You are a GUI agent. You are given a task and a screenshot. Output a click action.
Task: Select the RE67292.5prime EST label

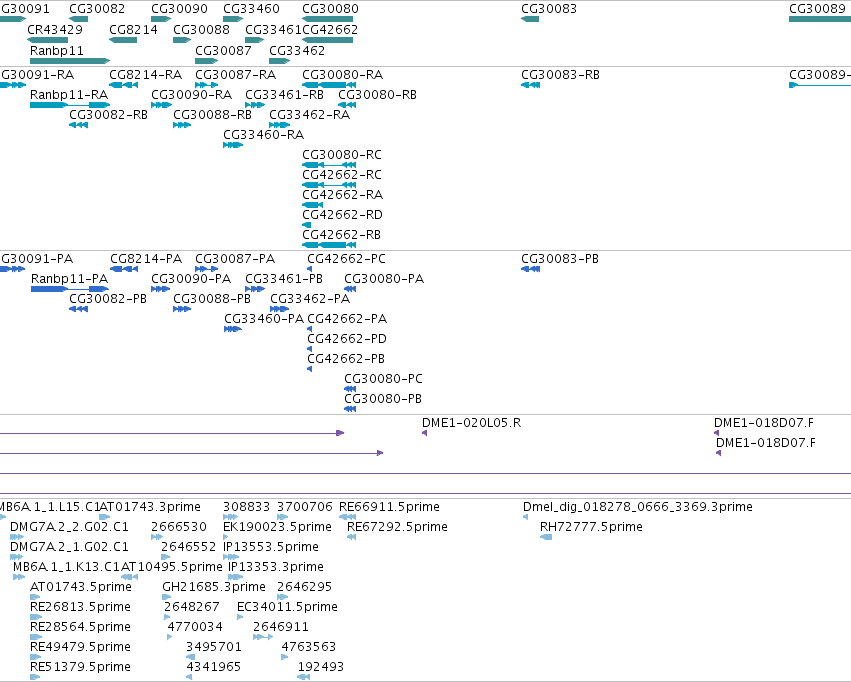tap(397, 527)
